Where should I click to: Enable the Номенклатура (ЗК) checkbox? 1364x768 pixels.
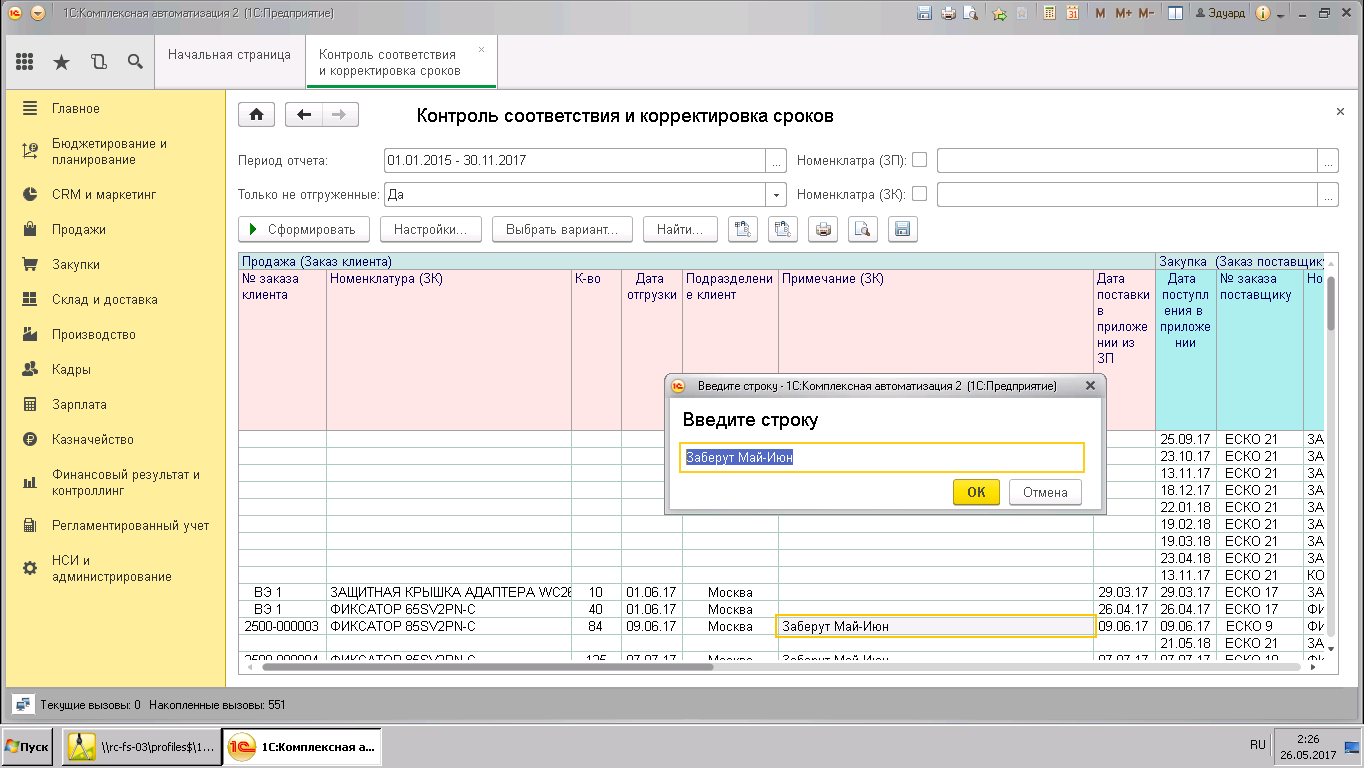(920, 194)
